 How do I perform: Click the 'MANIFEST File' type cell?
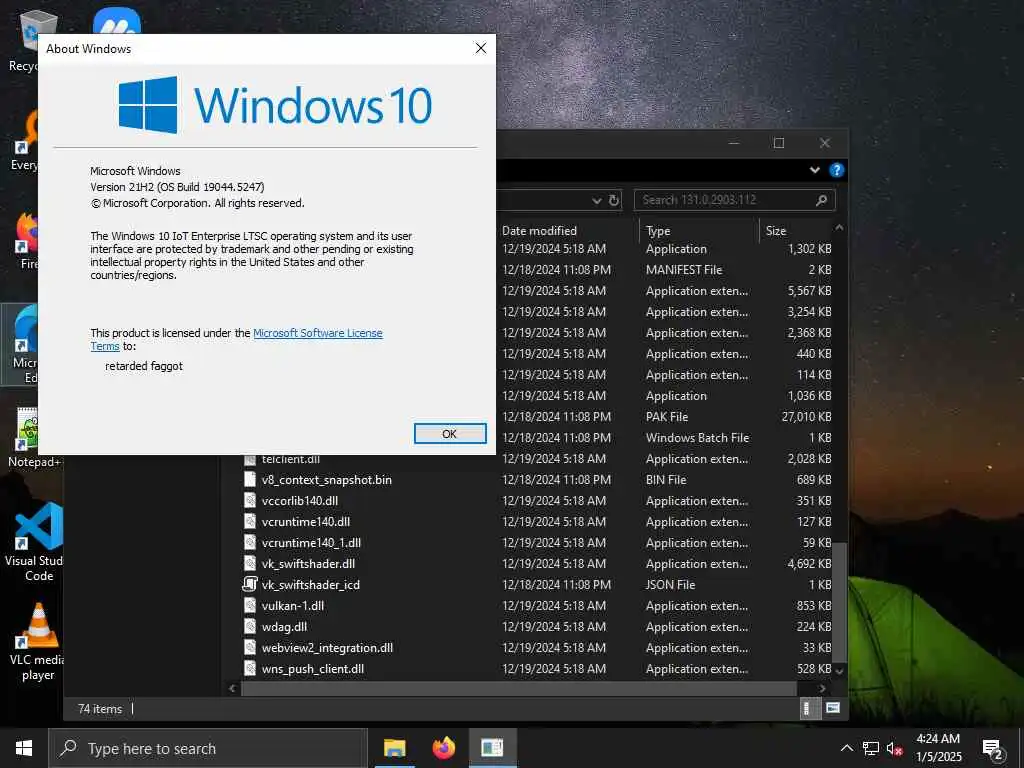coord(684,270)
